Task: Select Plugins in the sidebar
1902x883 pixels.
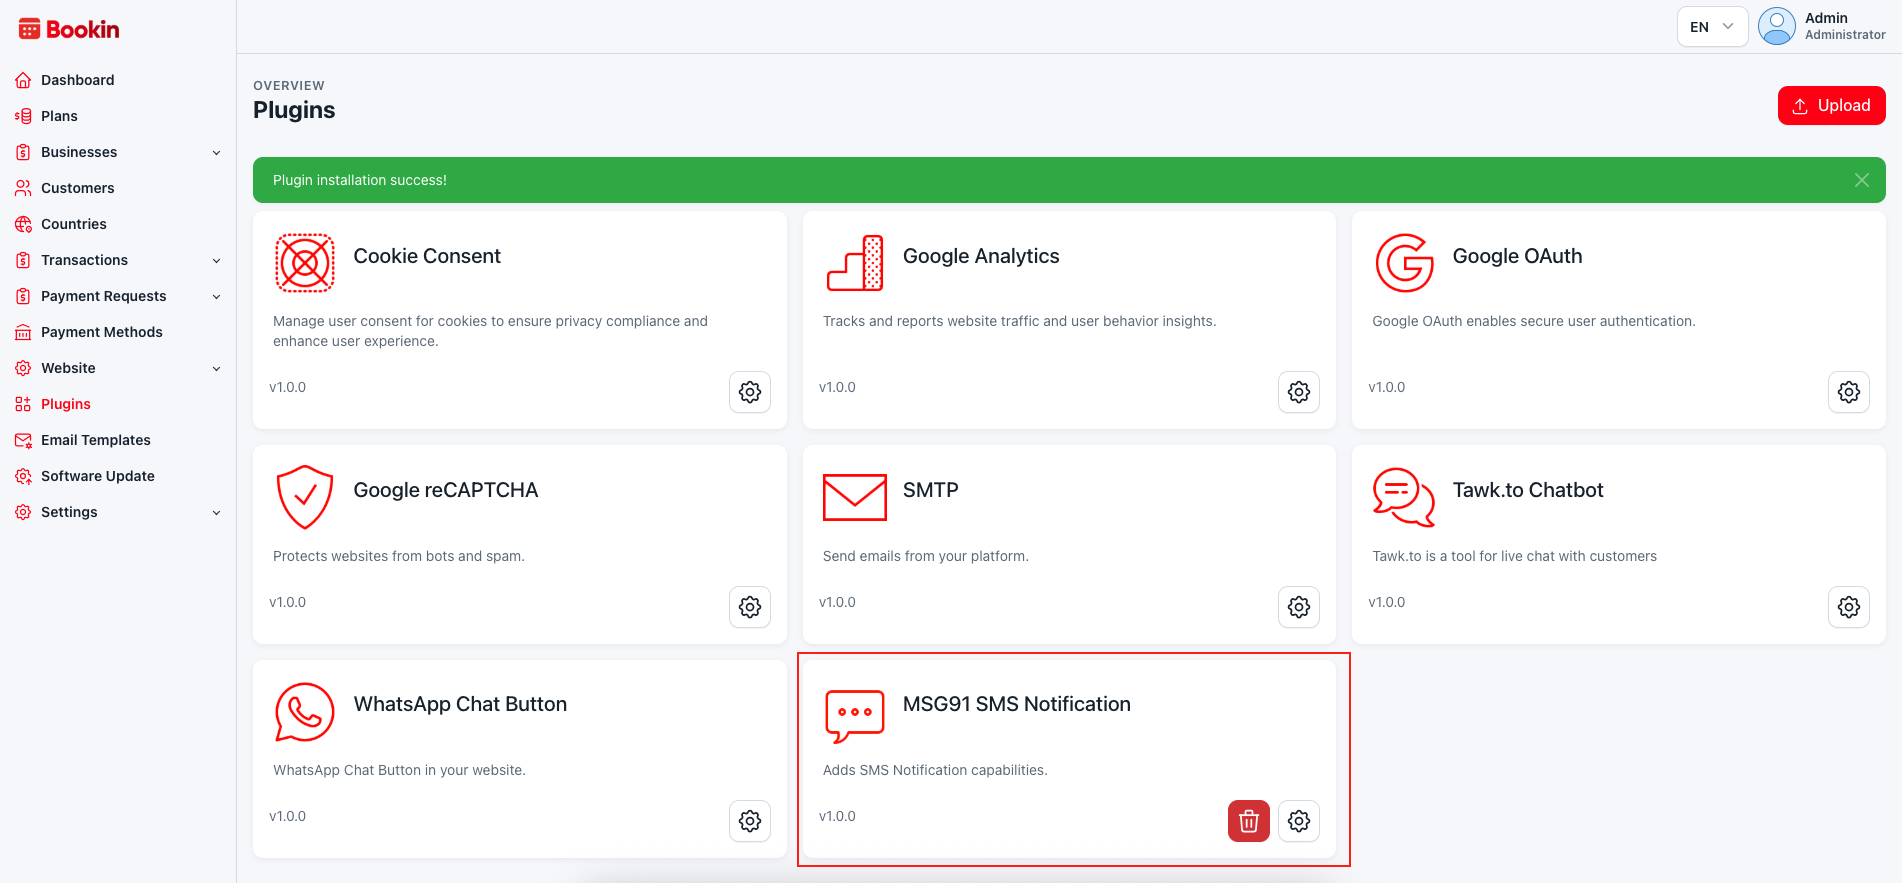Action: (x=65, y=404)
